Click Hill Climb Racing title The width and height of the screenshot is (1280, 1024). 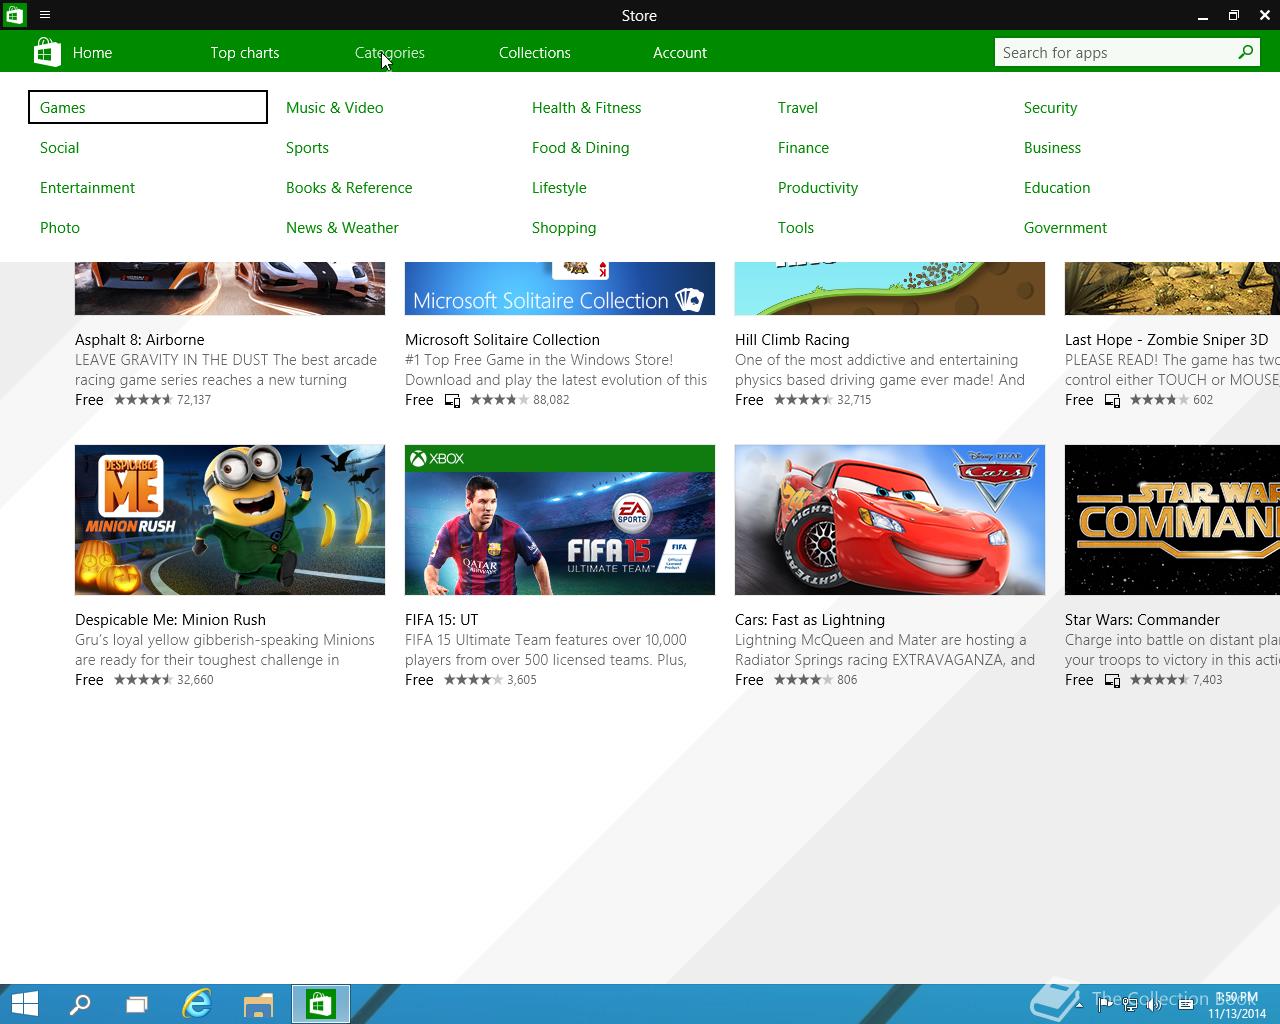pos(792,340)
